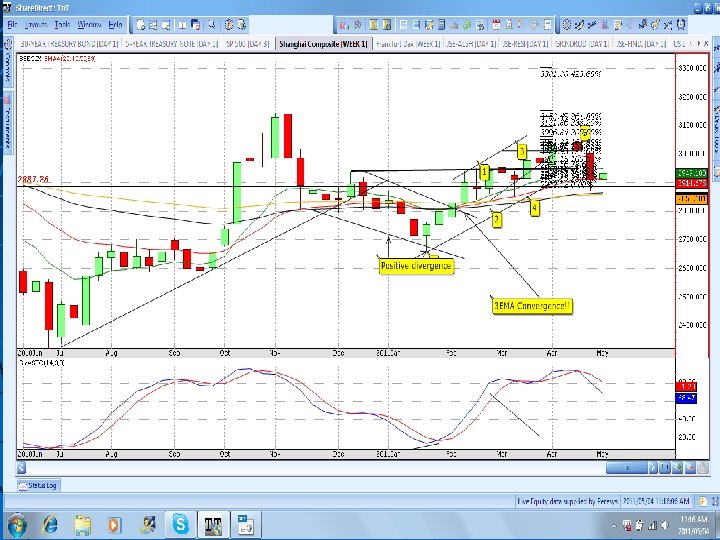Open the Windows Start menu
Image resolution: width=720 pixels, height=540 pixels.
(17, 524)
